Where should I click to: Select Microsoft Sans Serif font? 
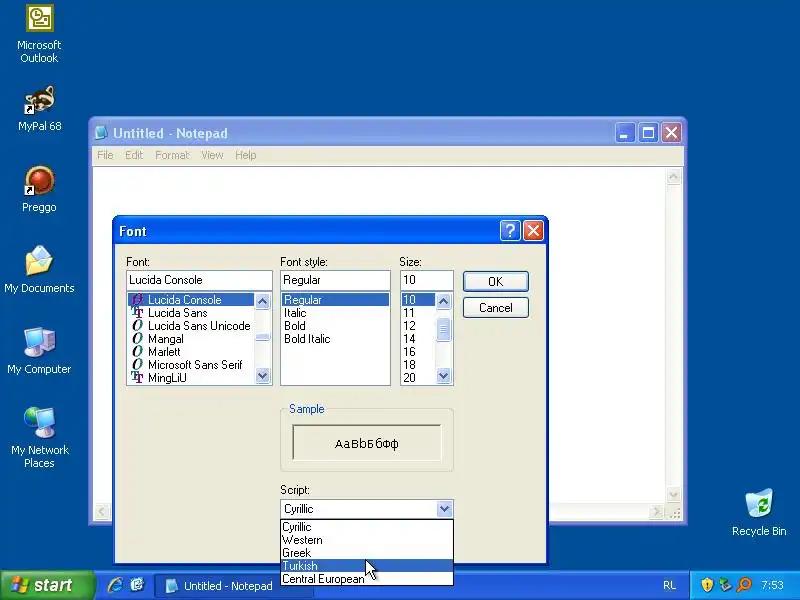[191, 365]
